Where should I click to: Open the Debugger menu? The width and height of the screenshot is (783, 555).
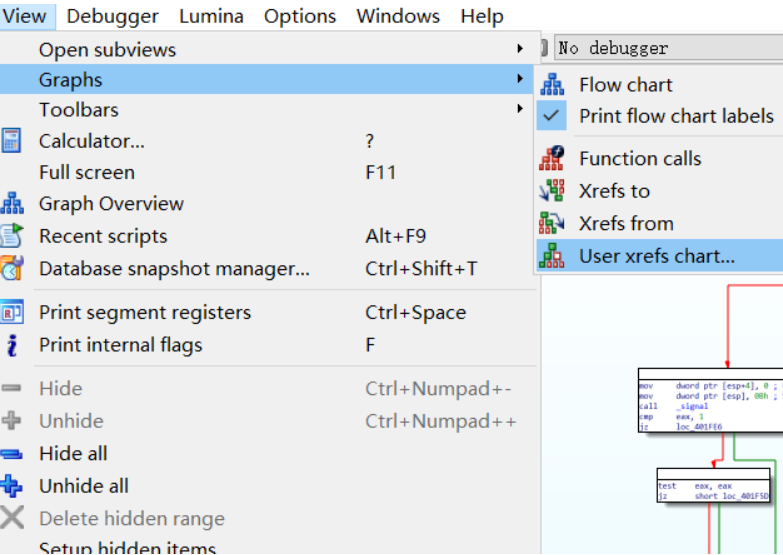click(112, 16)
